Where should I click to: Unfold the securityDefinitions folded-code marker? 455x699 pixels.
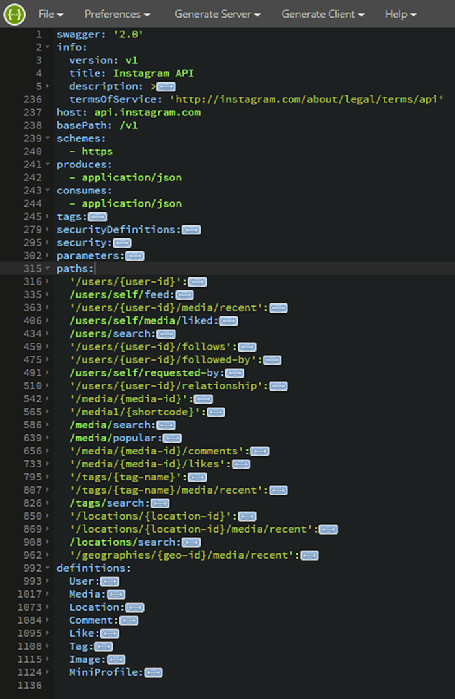coord(191,230)
